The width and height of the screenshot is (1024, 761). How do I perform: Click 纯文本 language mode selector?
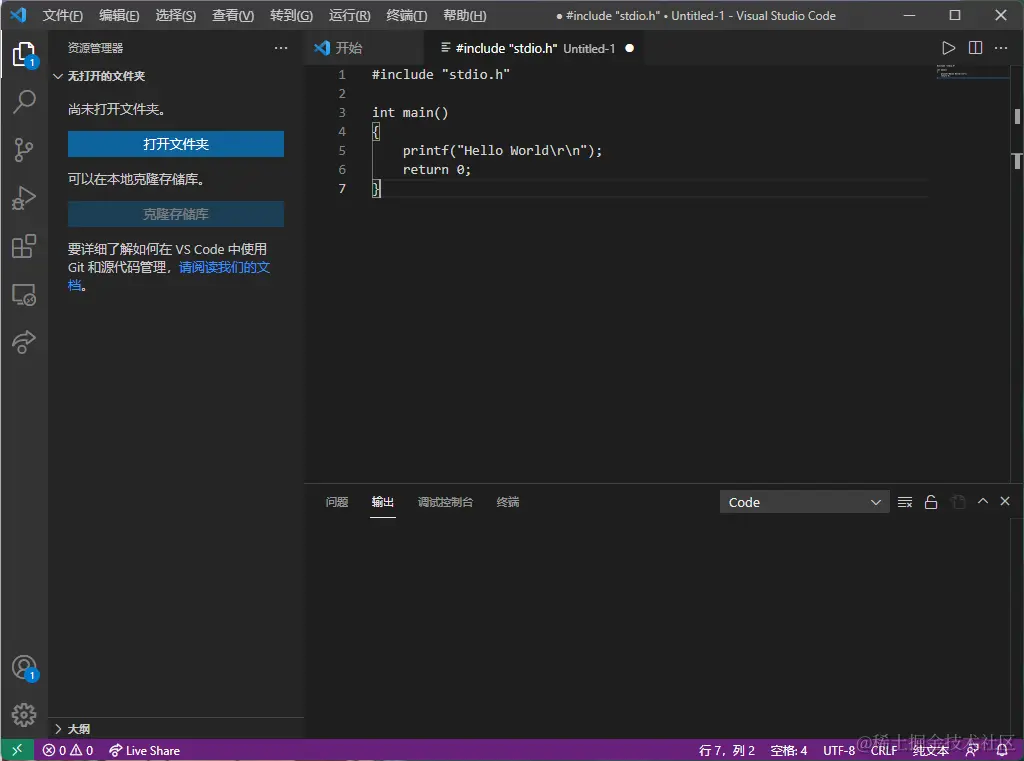click(930, 751)
